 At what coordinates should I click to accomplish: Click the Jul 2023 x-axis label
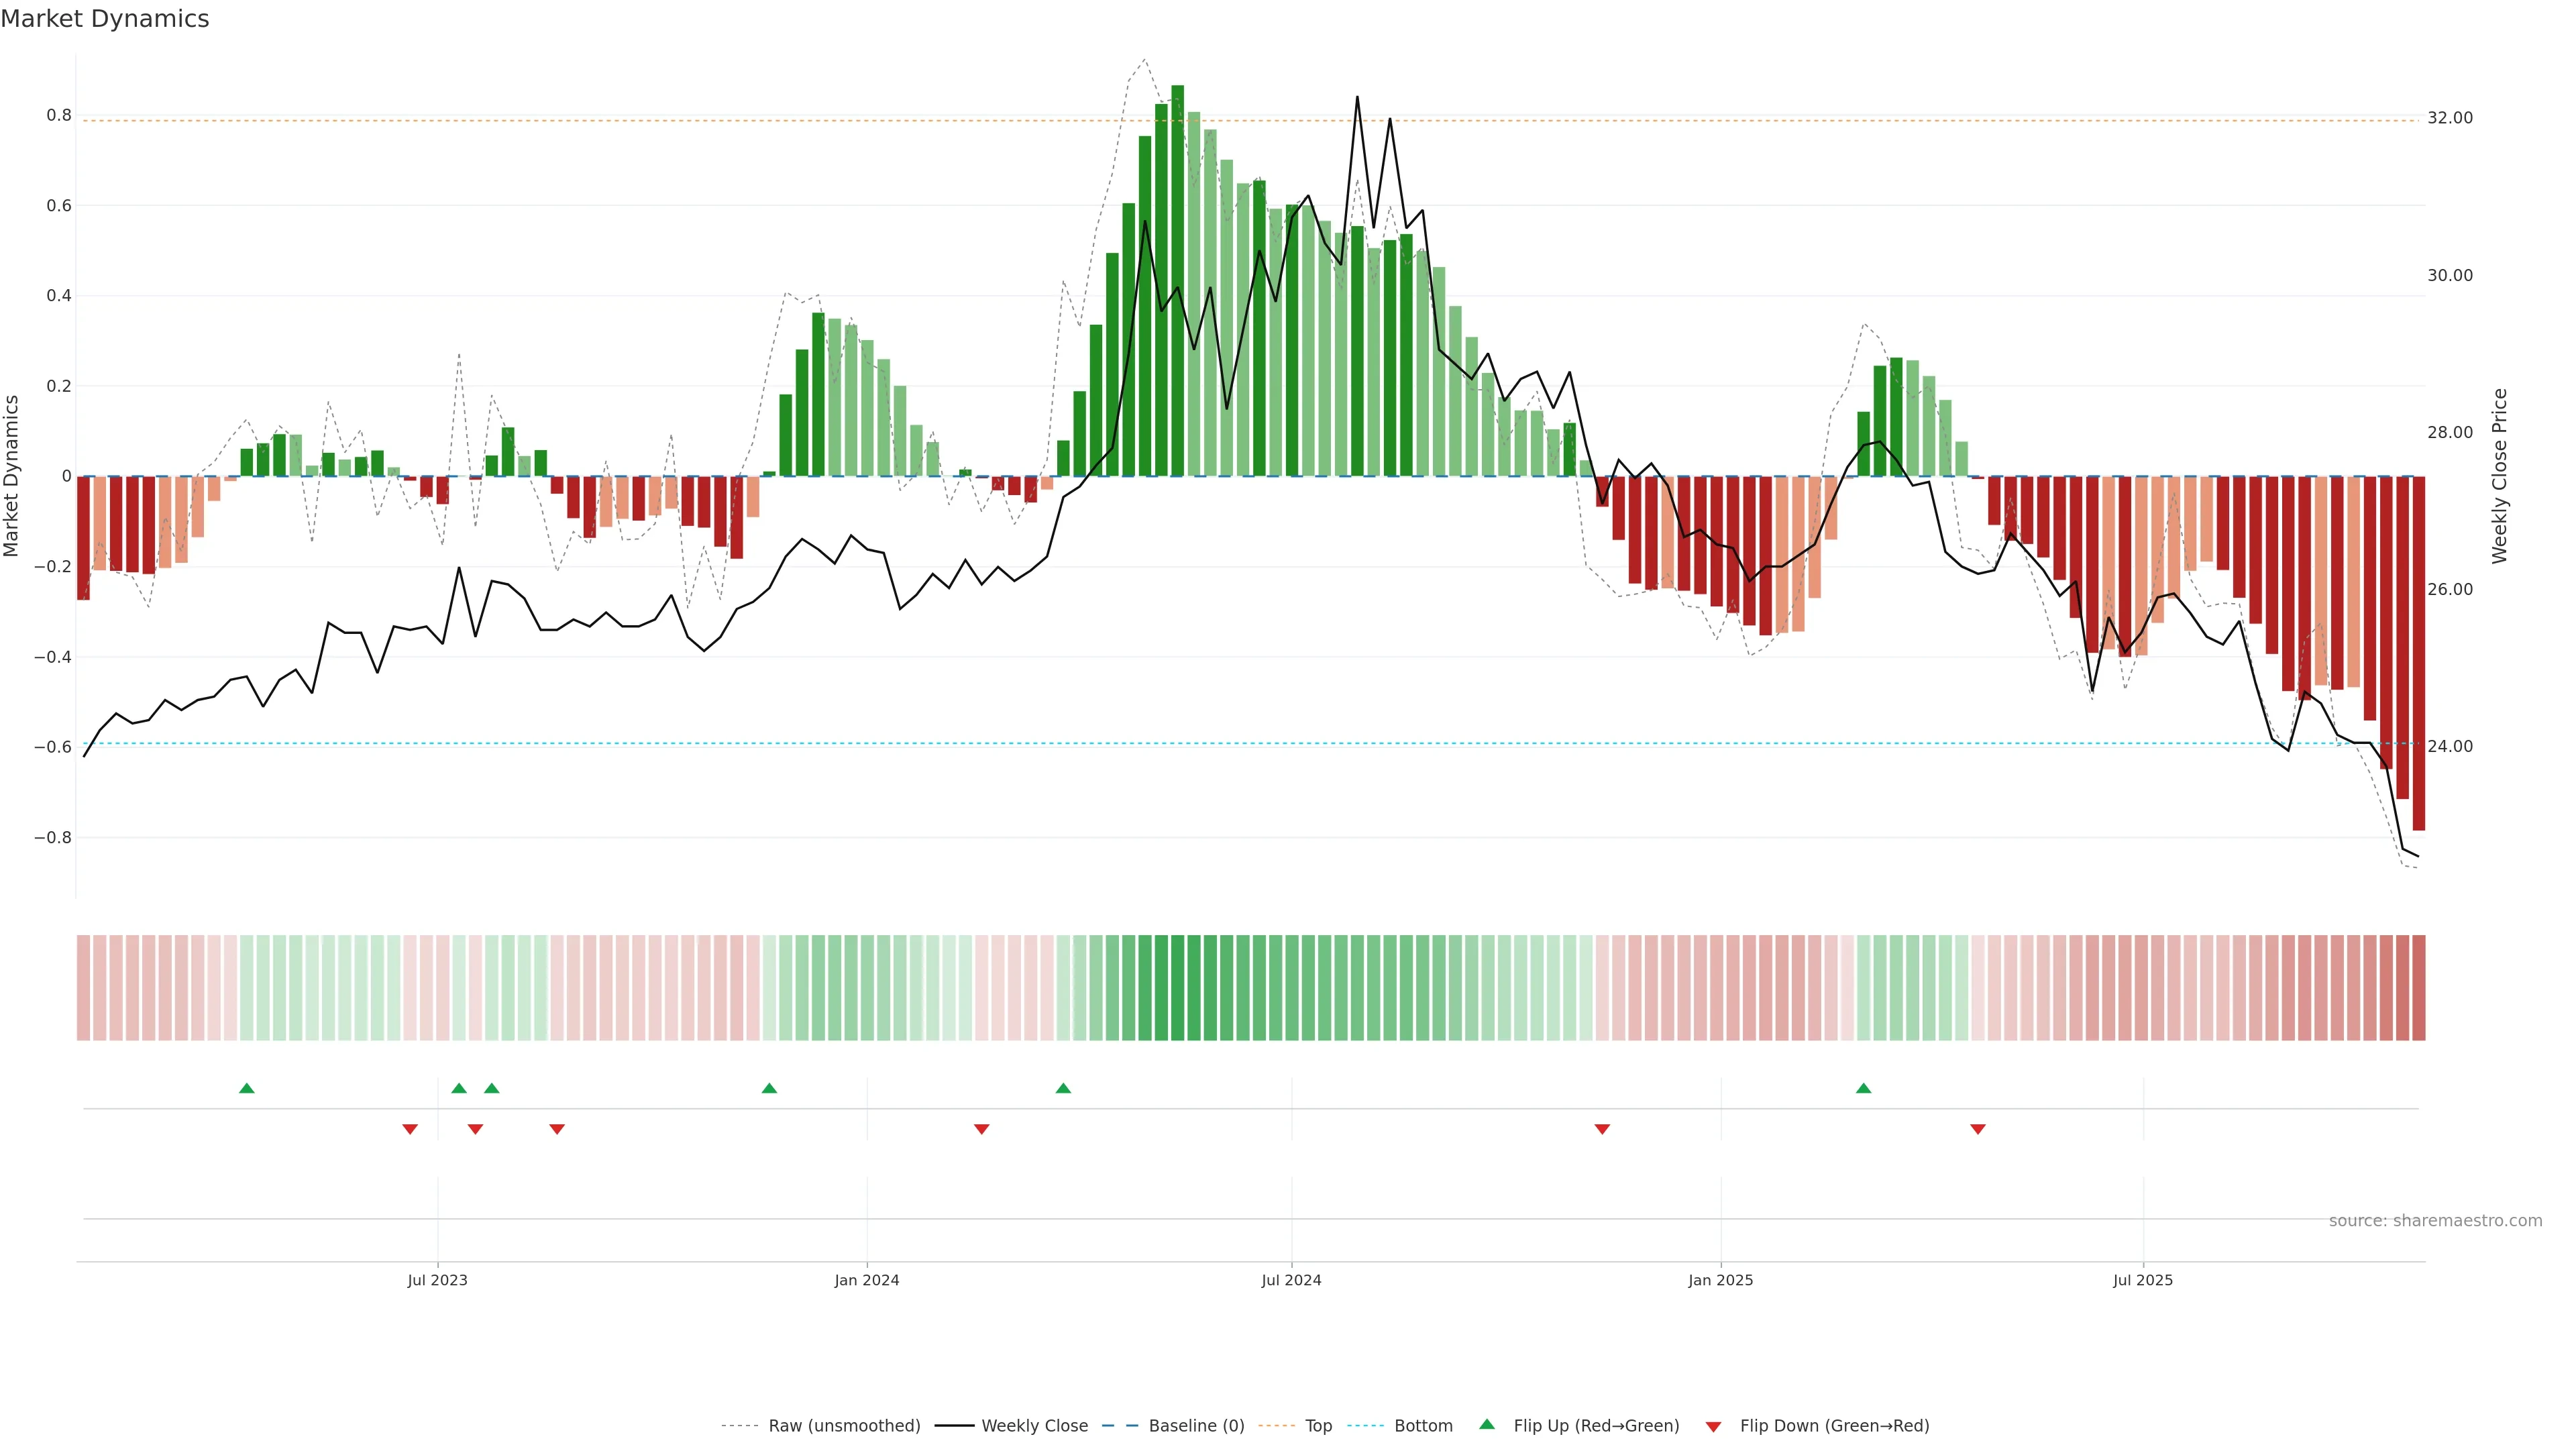[x=437, y=1280]
